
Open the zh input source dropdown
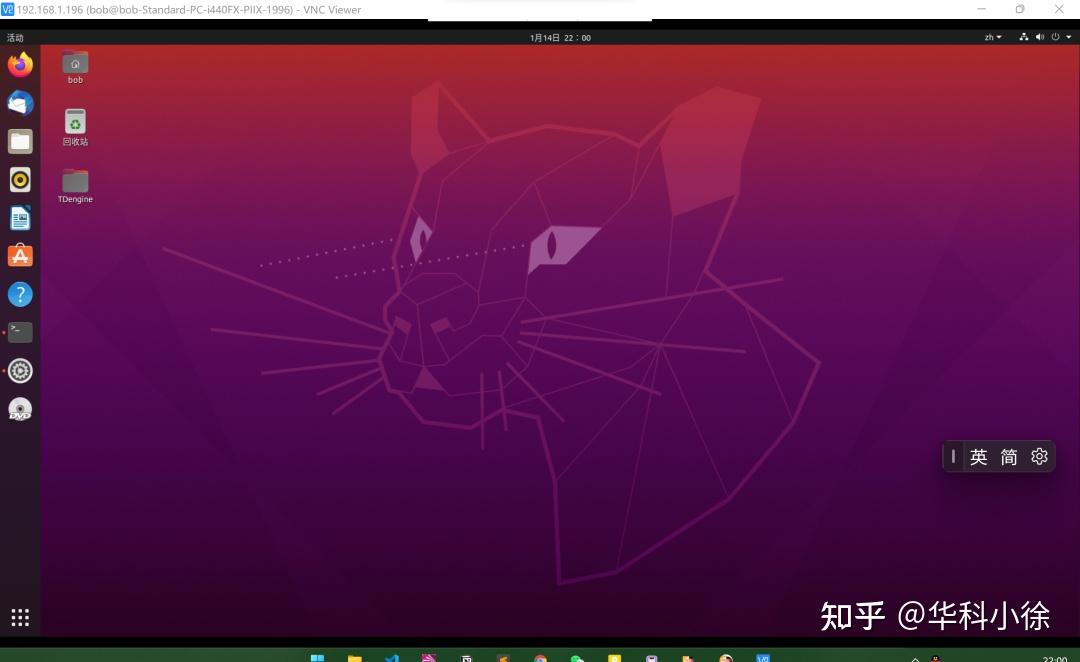[993, 37]
